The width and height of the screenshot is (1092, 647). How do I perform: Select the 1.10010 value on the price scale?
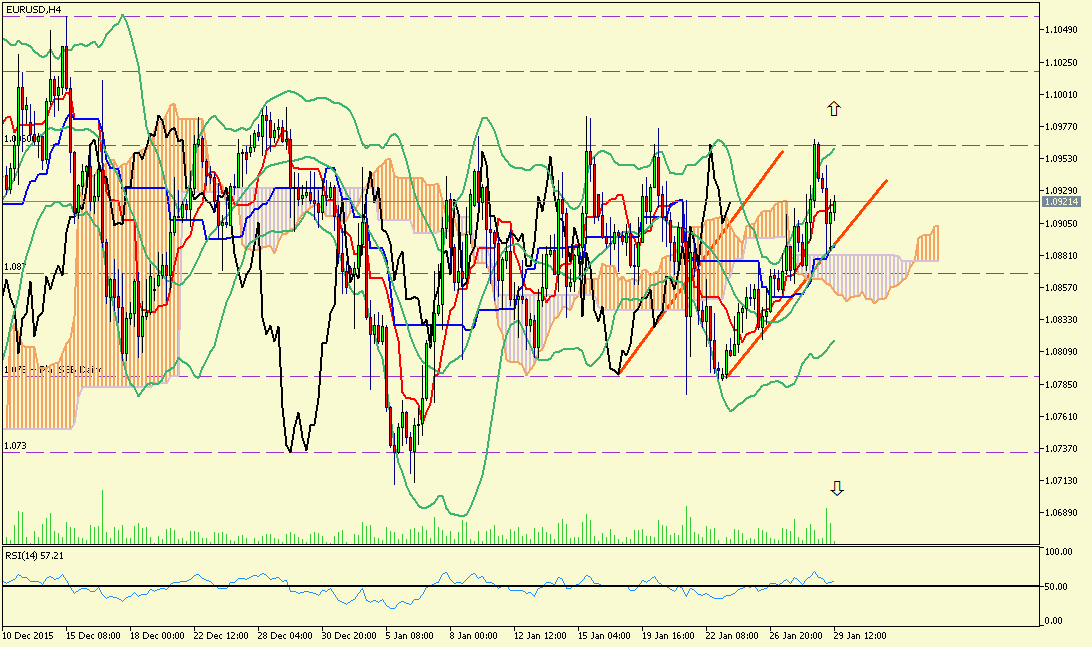(1060, 95)
